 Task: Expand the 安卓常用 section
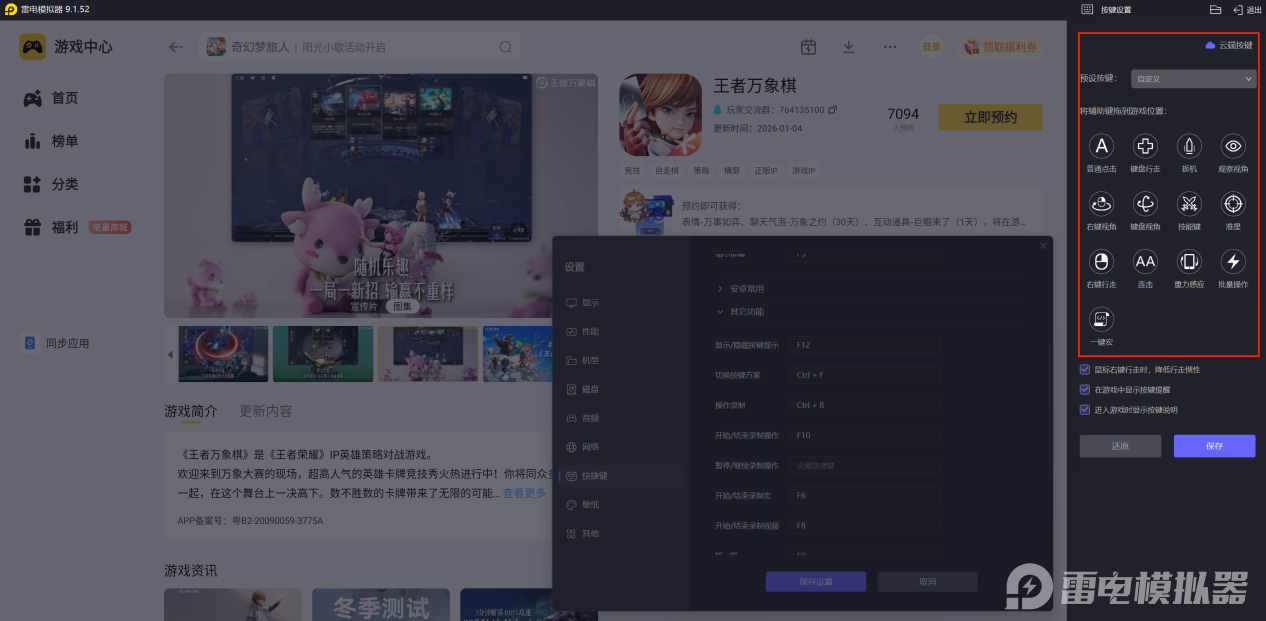pos(740,289)
